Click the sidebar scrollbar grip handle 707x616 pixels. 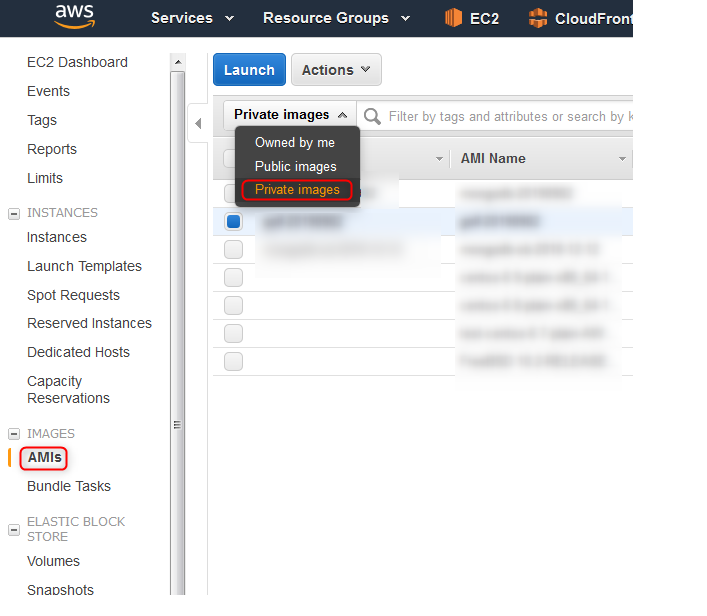click(x=177, y=425)
